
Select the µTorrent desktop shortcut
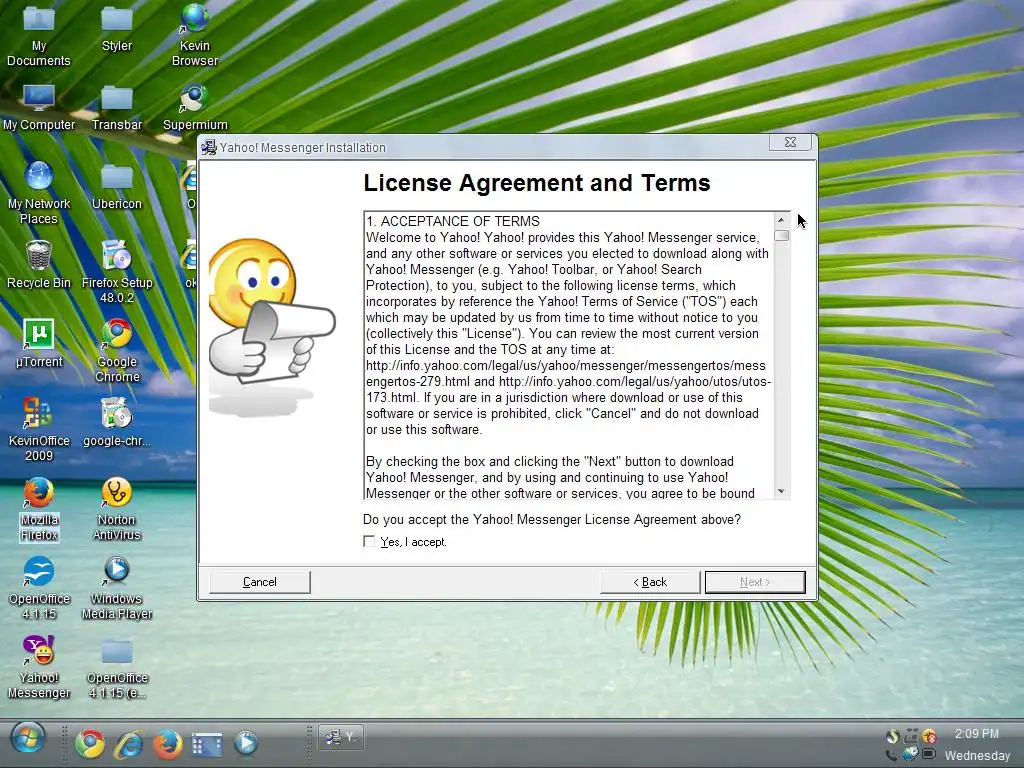click(39, 345)
